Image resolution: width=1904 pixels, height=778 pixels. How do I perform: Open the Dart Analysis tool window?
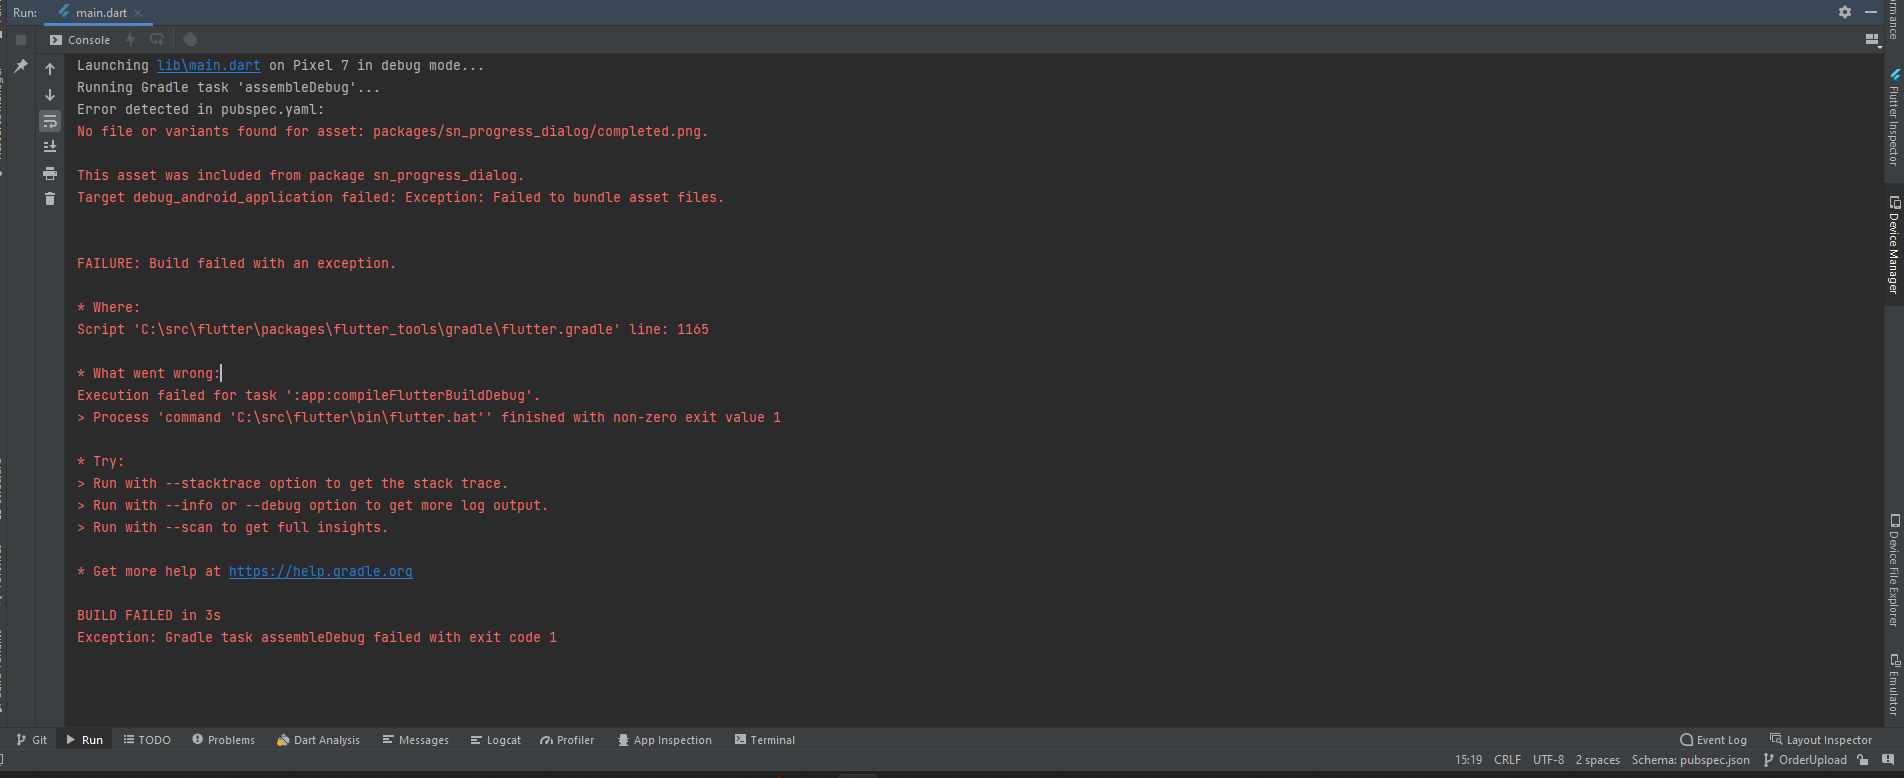point(318,740)
